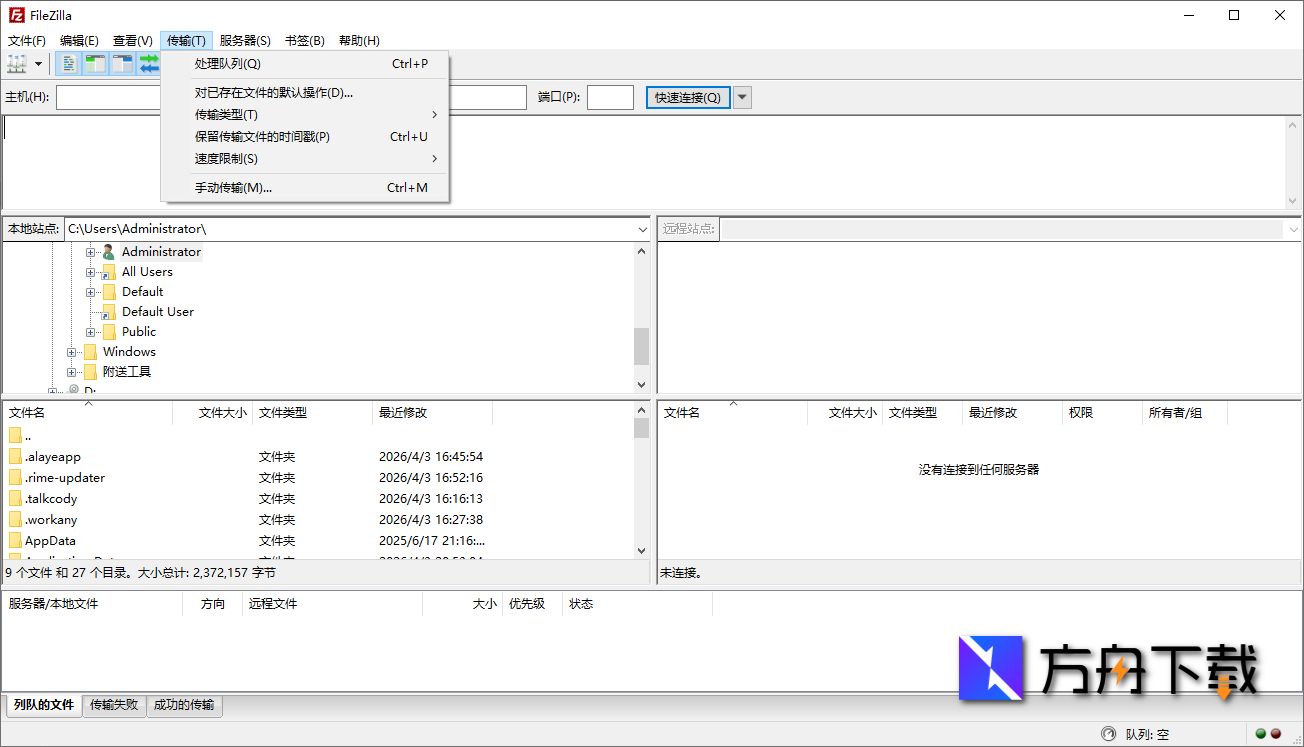Enable 保留传输文件的时间戳 option
Screen dimensions: 1304x747
point(260,136)
